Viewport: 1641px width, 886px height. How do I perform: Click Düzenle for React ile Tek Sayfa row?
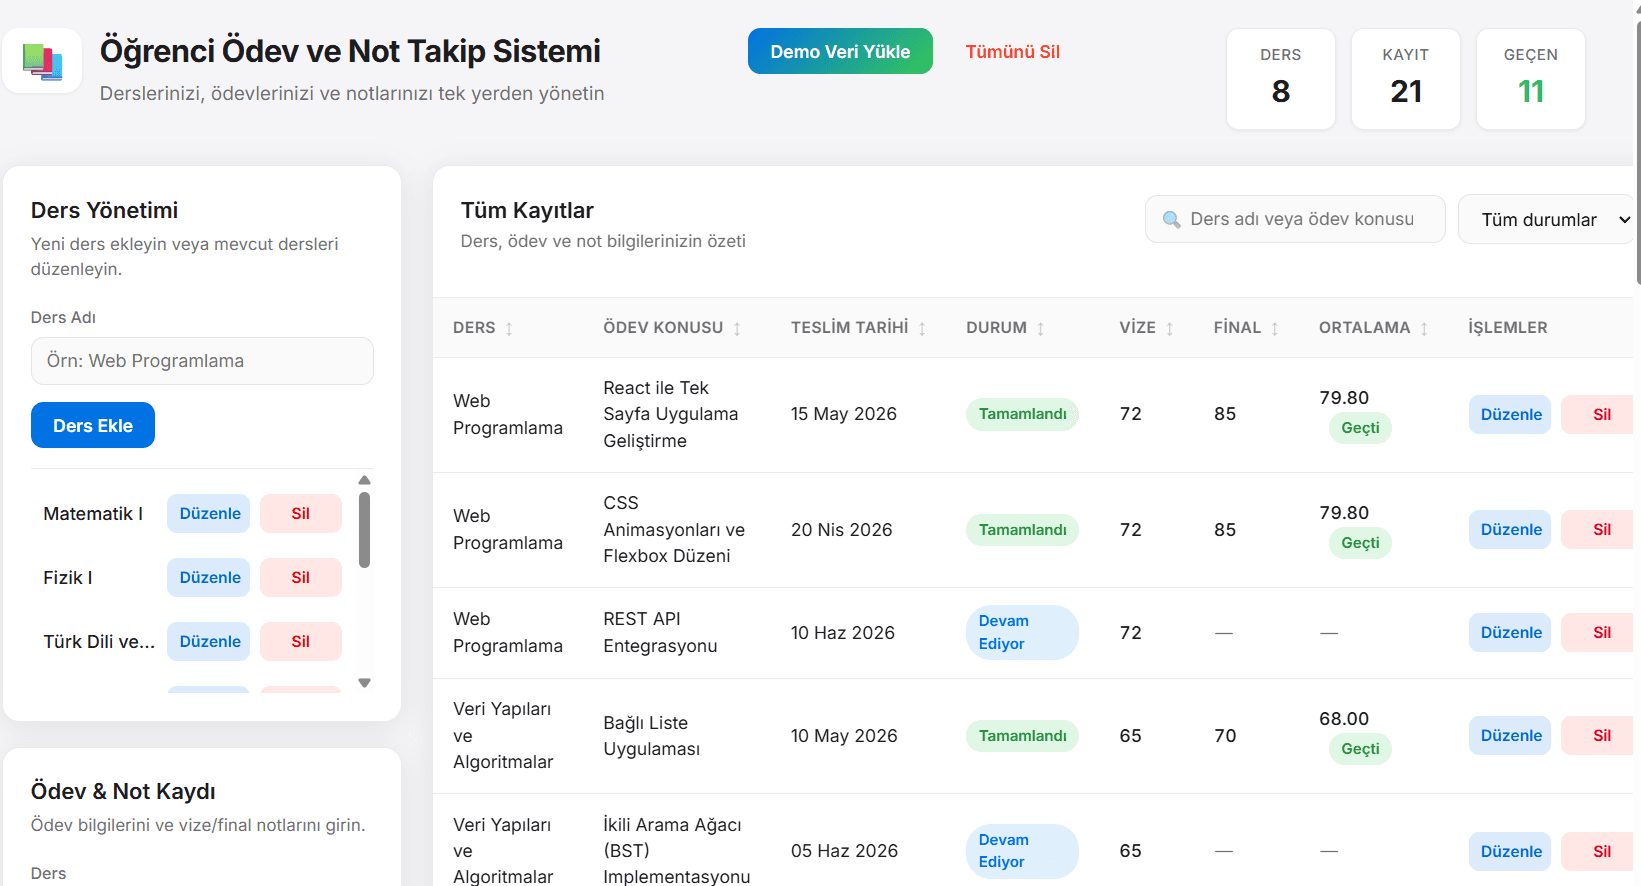1510,414
